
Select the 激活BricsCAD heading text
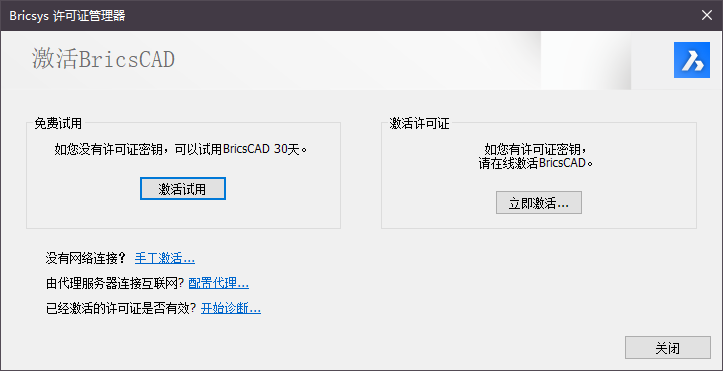[103, 60]
